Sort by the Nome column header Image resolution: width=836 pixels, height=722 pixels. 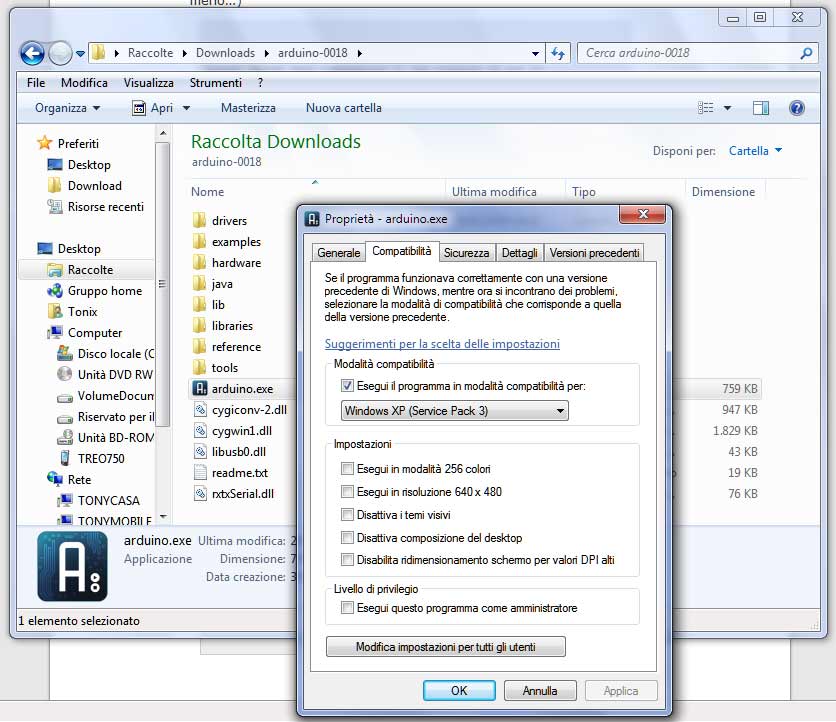(x=207, y=192)
